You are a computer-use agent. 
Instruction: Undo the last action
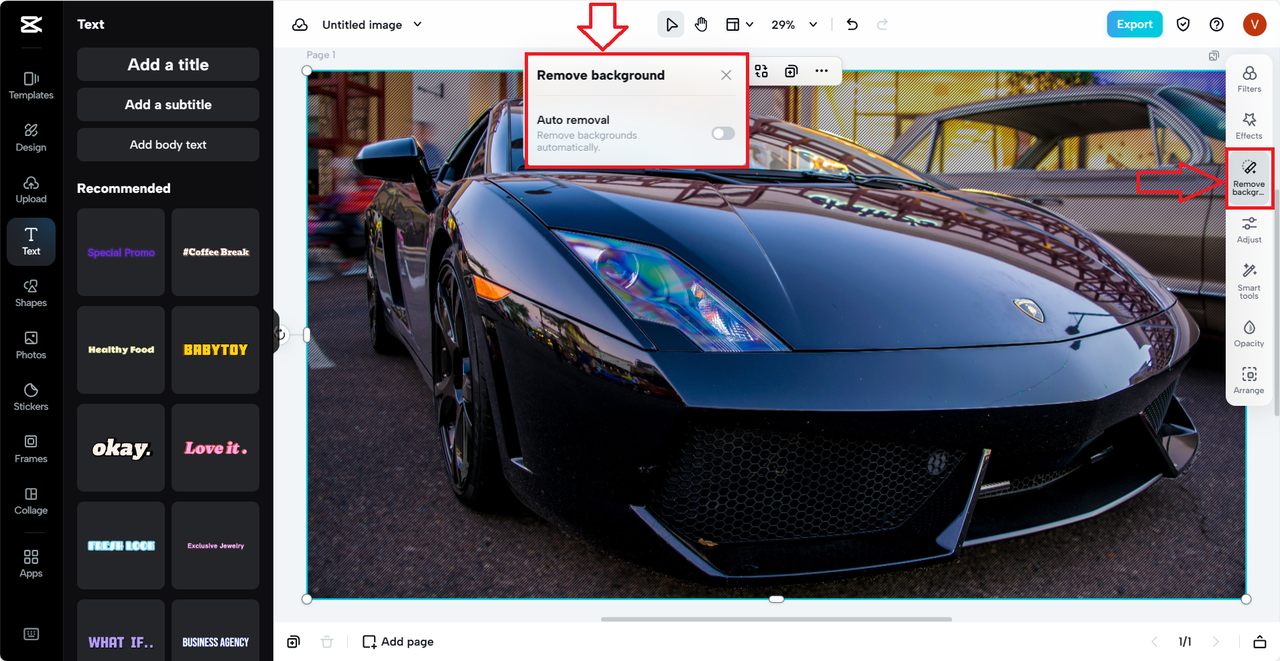(x=852, y=24)
